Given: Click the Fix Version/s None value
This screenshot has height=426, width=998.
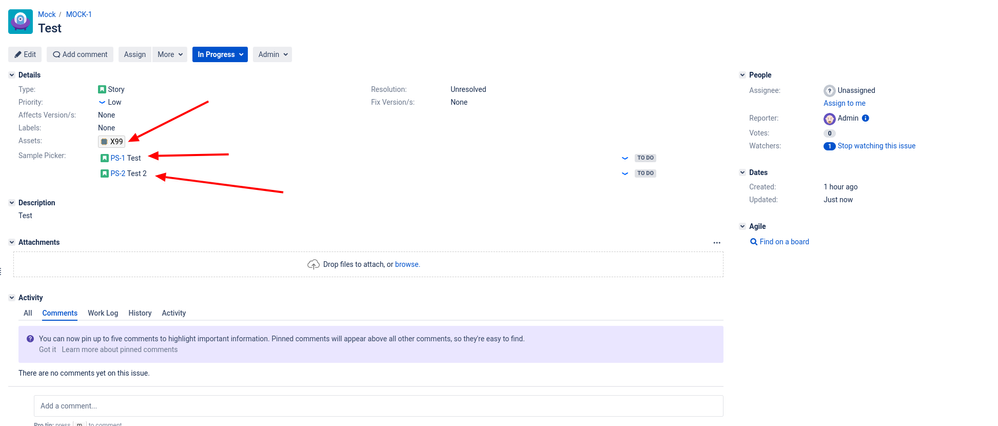Looking at the screenshot, I should click(459, 102).
